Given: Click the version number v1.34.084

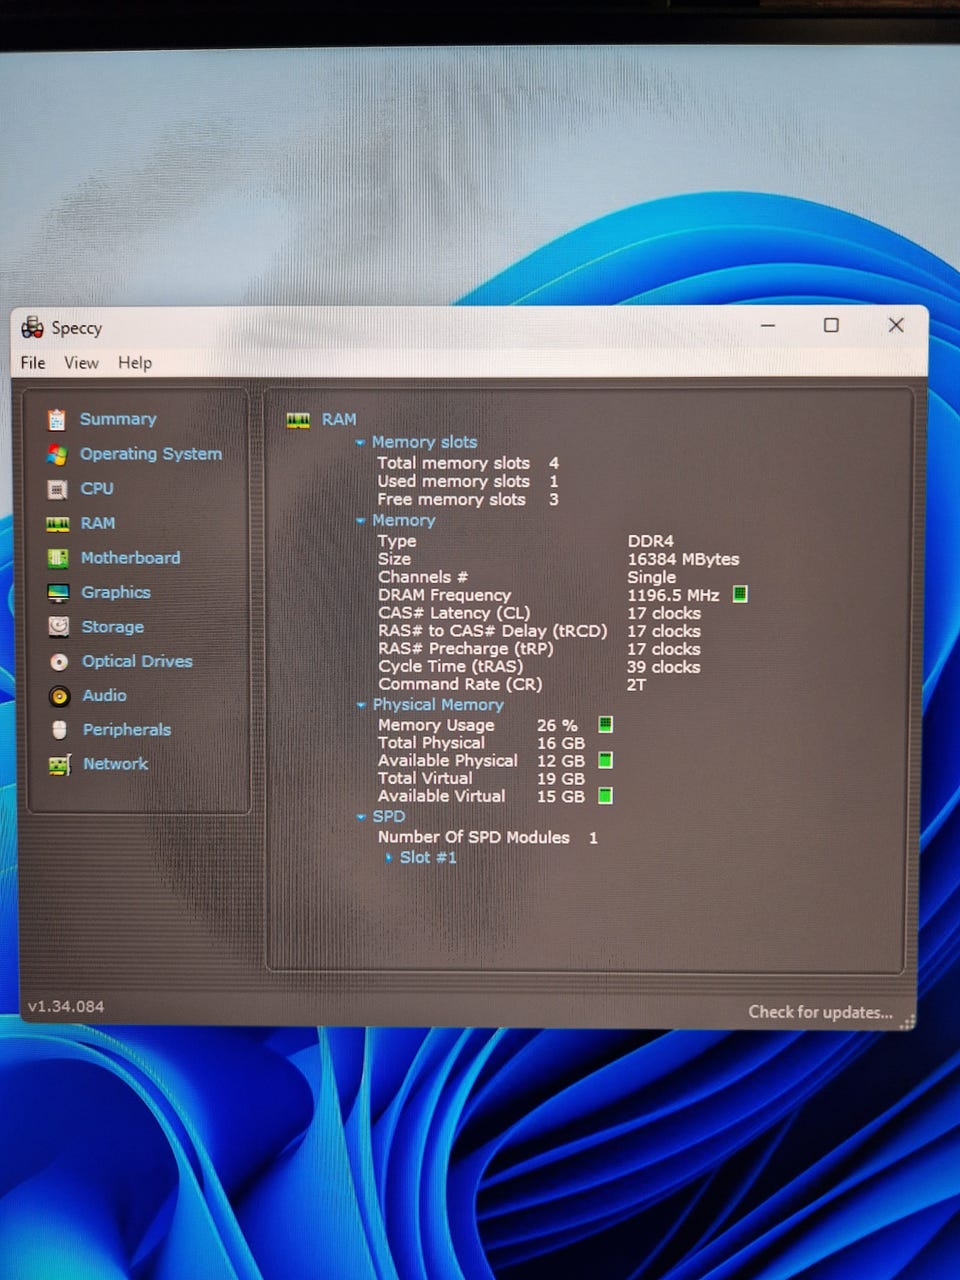Looking at the screenshot, I should tap(66, 1007).
